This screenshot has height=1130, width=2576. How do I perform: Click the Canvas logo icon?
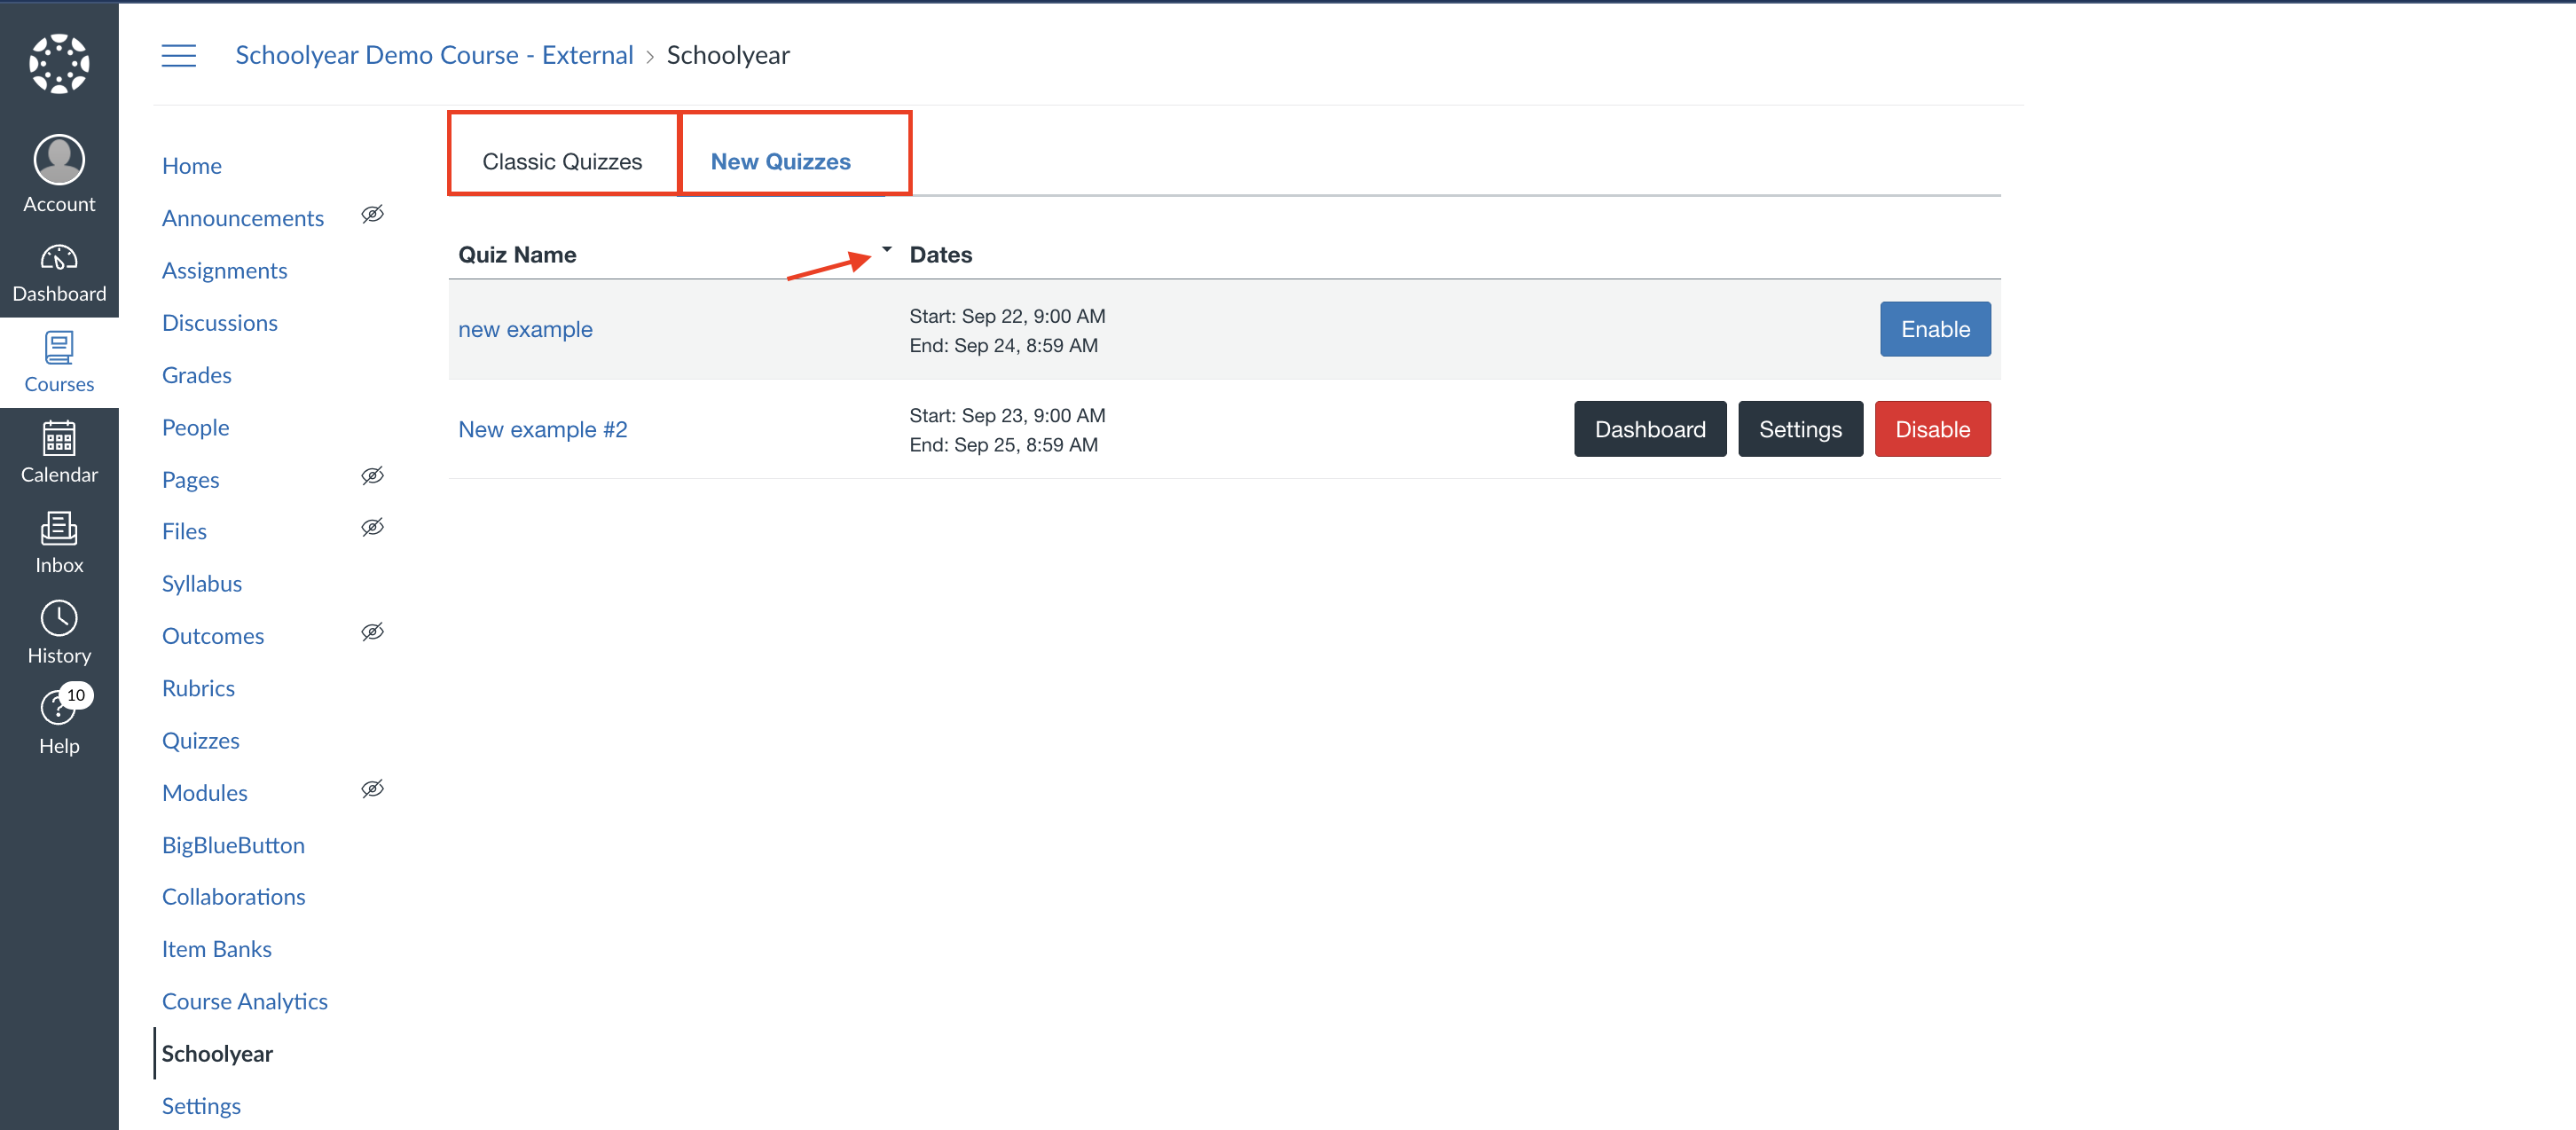click(x=59, y=62)
